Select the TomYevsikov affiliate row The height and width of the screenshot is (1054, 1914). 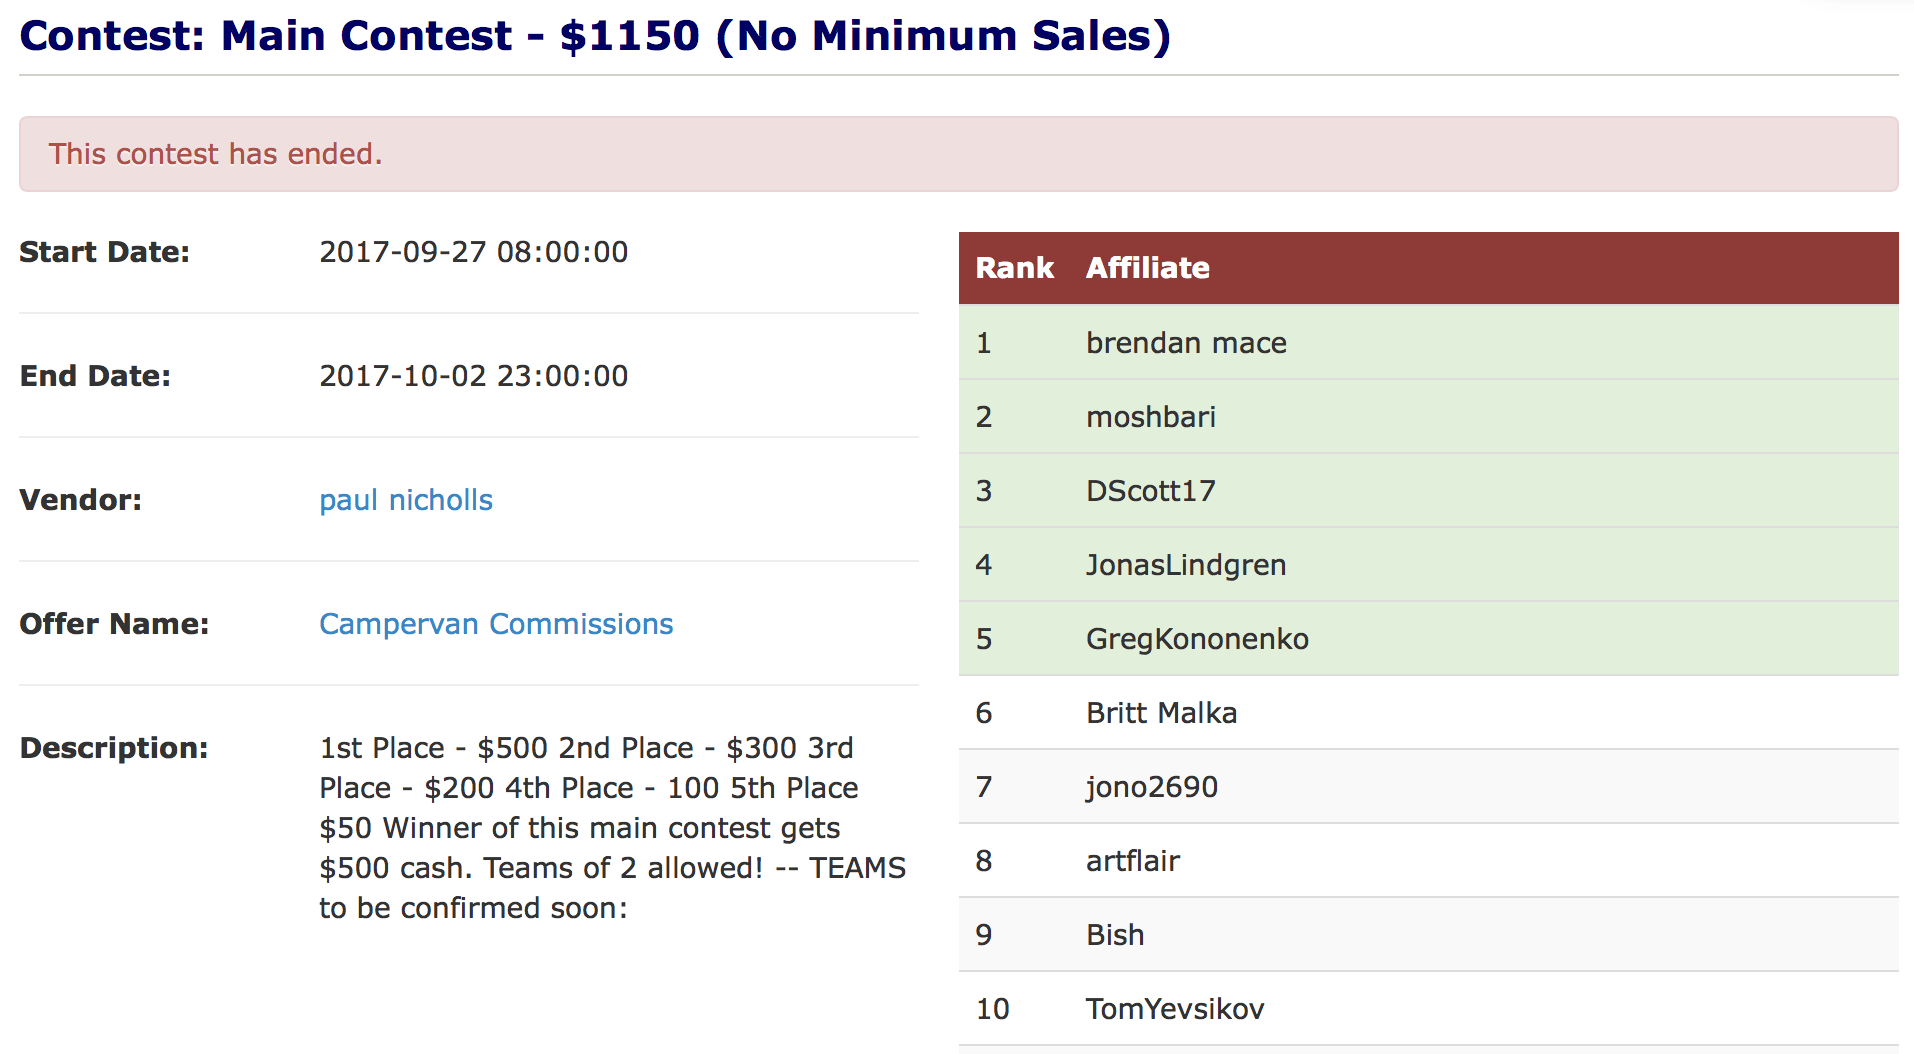coord(1428,1008)
